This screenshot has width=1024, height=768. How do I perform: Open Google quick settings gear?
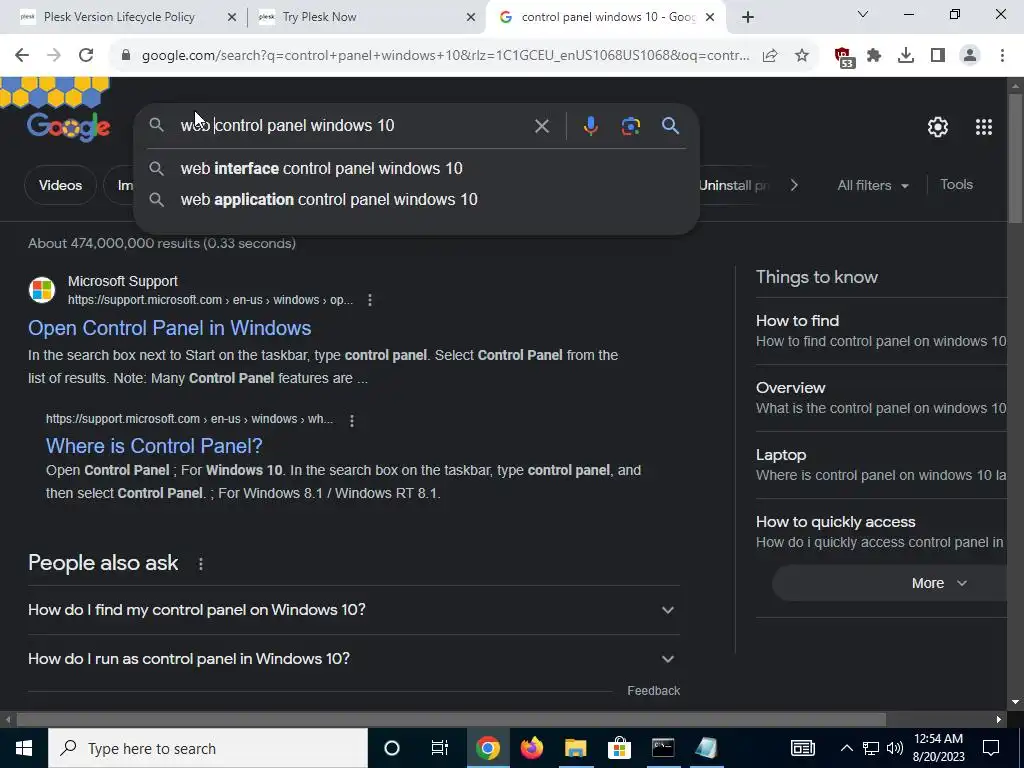click(x=938, y=127)
